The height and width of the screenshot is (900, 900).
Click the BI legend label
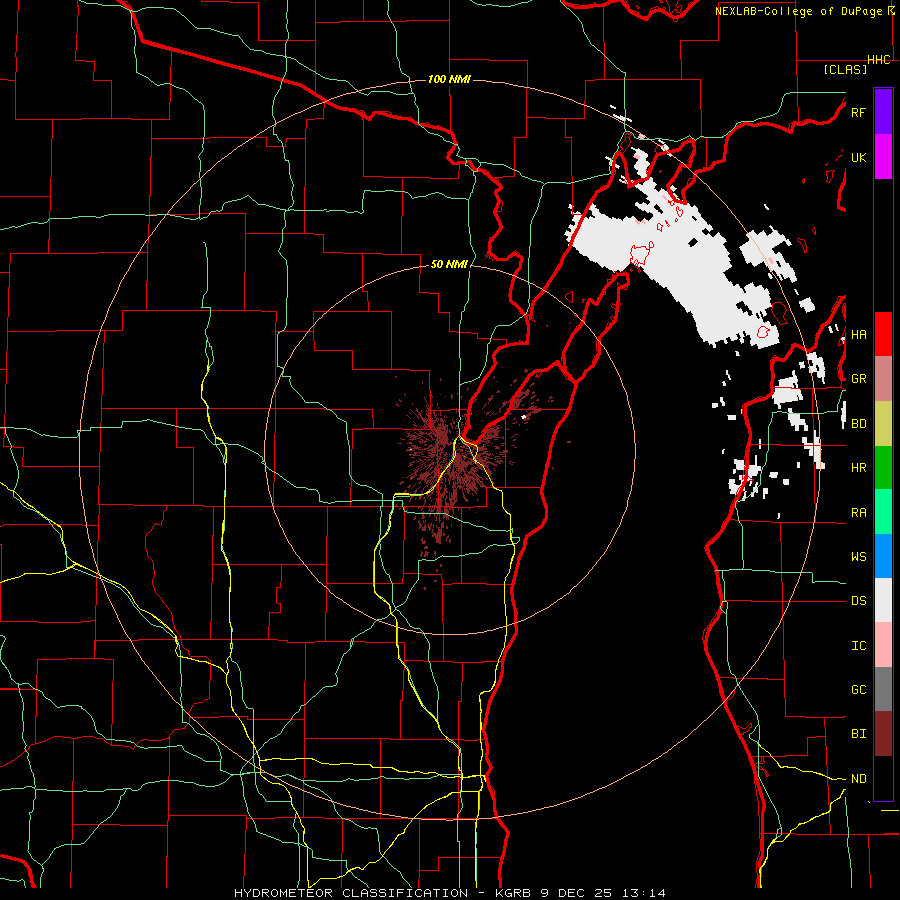pos(858,734)
